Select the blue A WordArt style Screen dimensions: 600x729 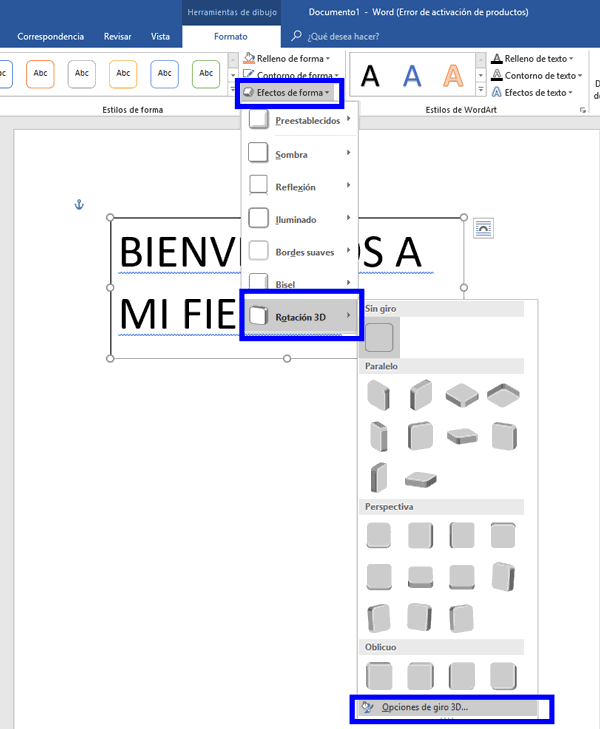412,76
